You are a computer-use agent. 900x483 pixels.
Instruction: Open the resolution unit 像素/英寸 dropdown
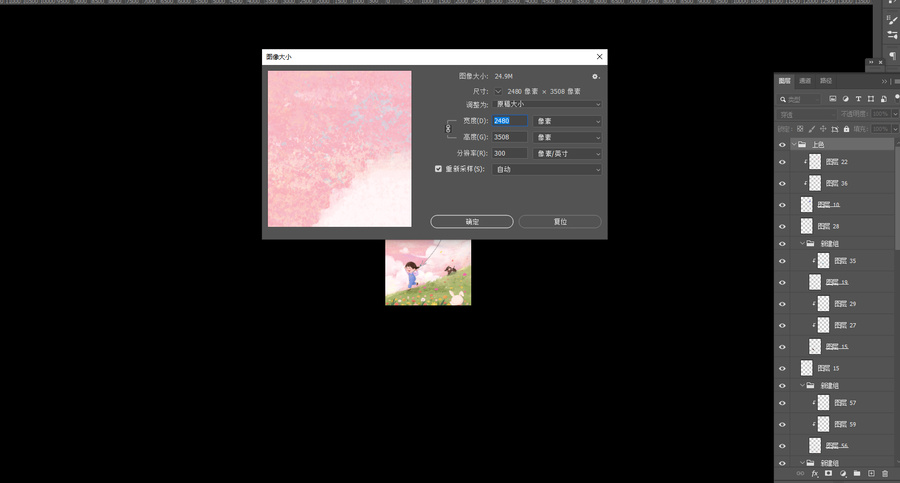[567, 153]
